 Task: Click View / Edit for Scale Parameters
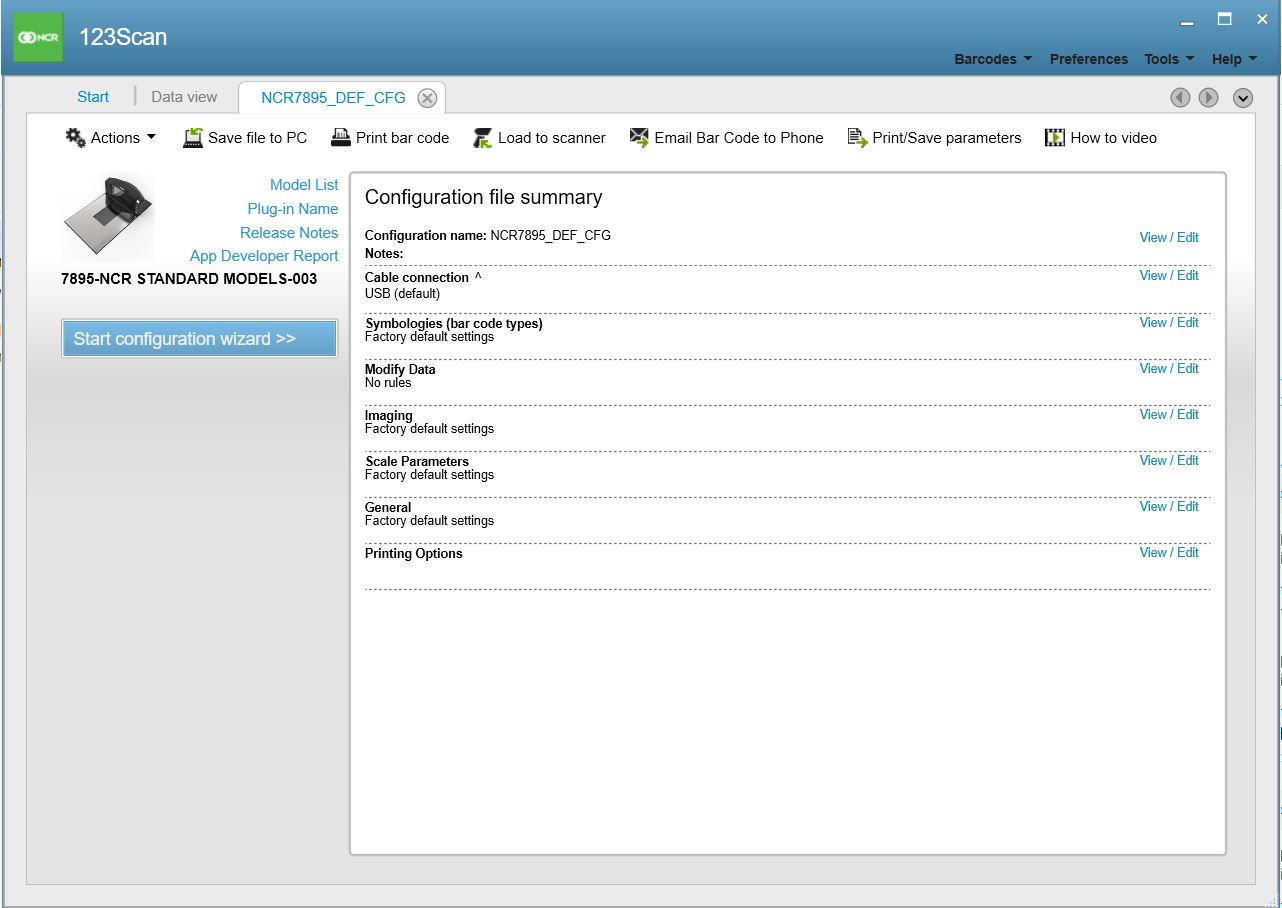click(x=1169, y=460)
